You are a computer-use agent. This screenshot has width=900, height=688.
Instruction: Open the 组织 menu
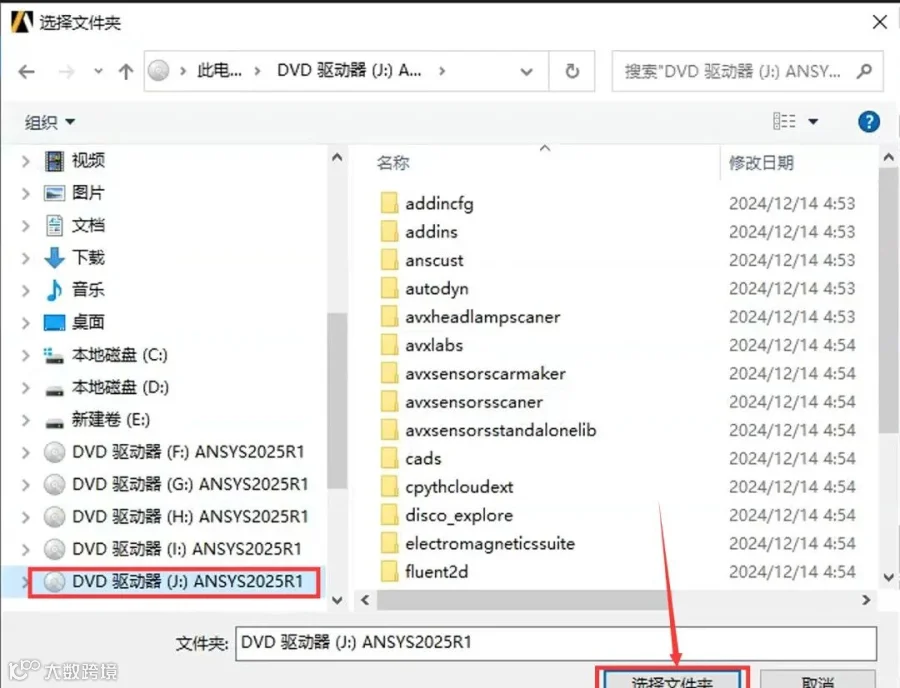49,122
